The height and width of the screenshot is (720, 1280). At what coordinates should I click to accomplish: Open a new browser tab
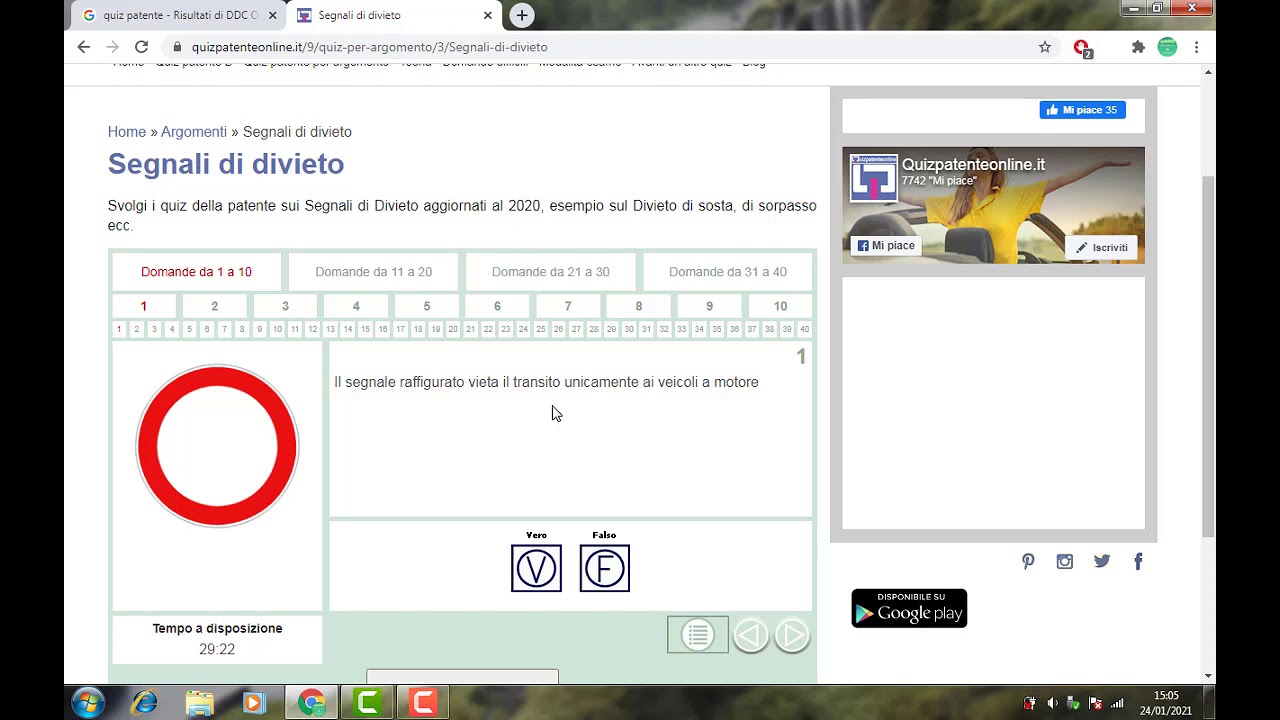point(522,15)
